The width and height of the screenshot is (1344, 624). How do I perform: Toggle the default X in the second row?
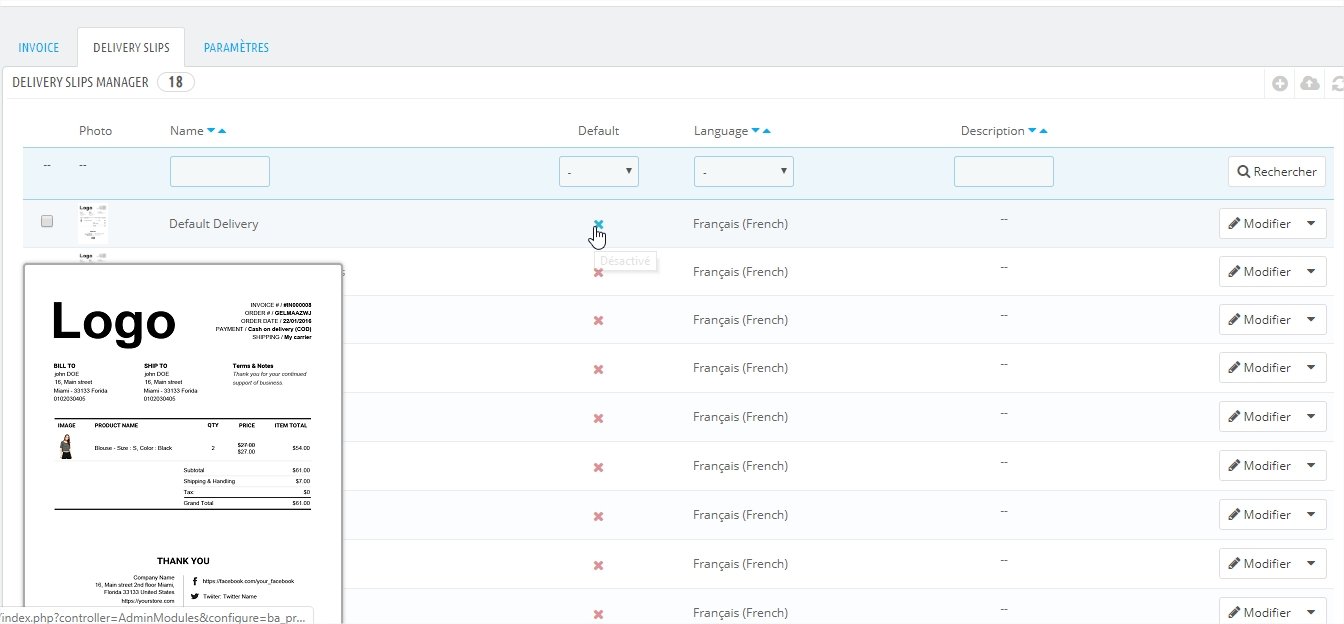pos(598,272)
